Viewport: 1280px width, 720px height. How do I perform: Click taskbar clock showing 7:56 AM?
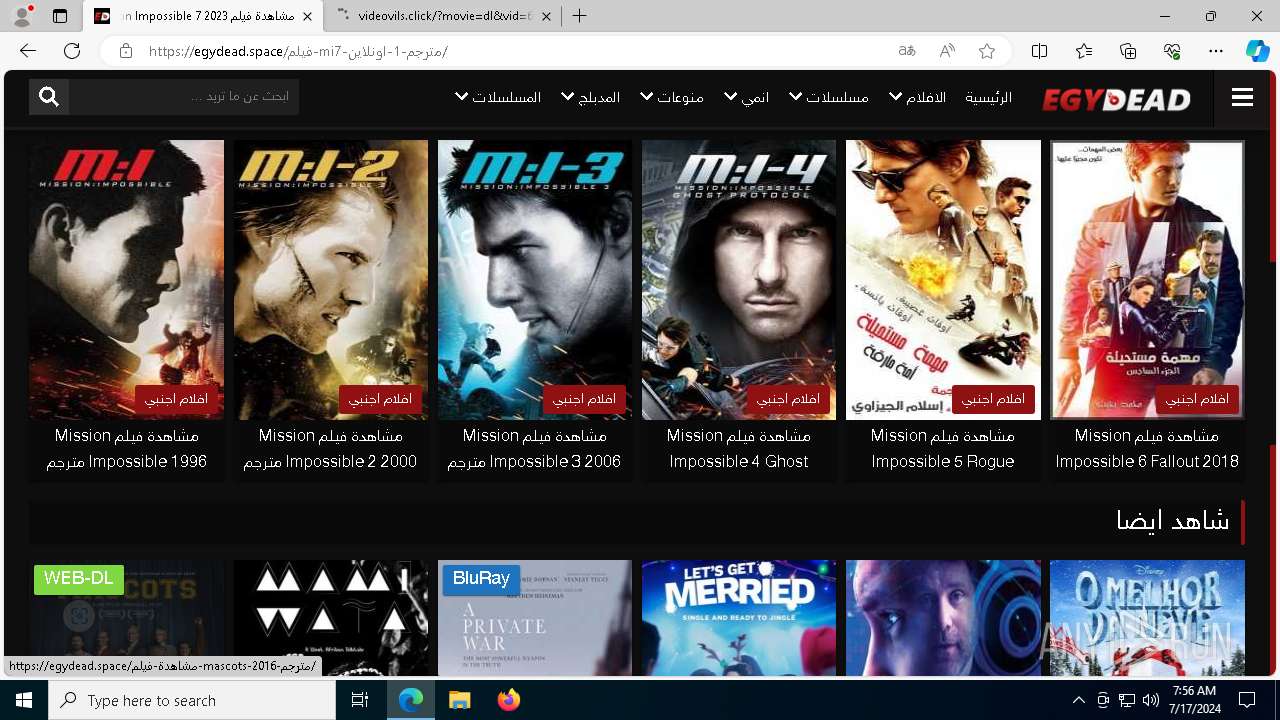pos(1194,700)
